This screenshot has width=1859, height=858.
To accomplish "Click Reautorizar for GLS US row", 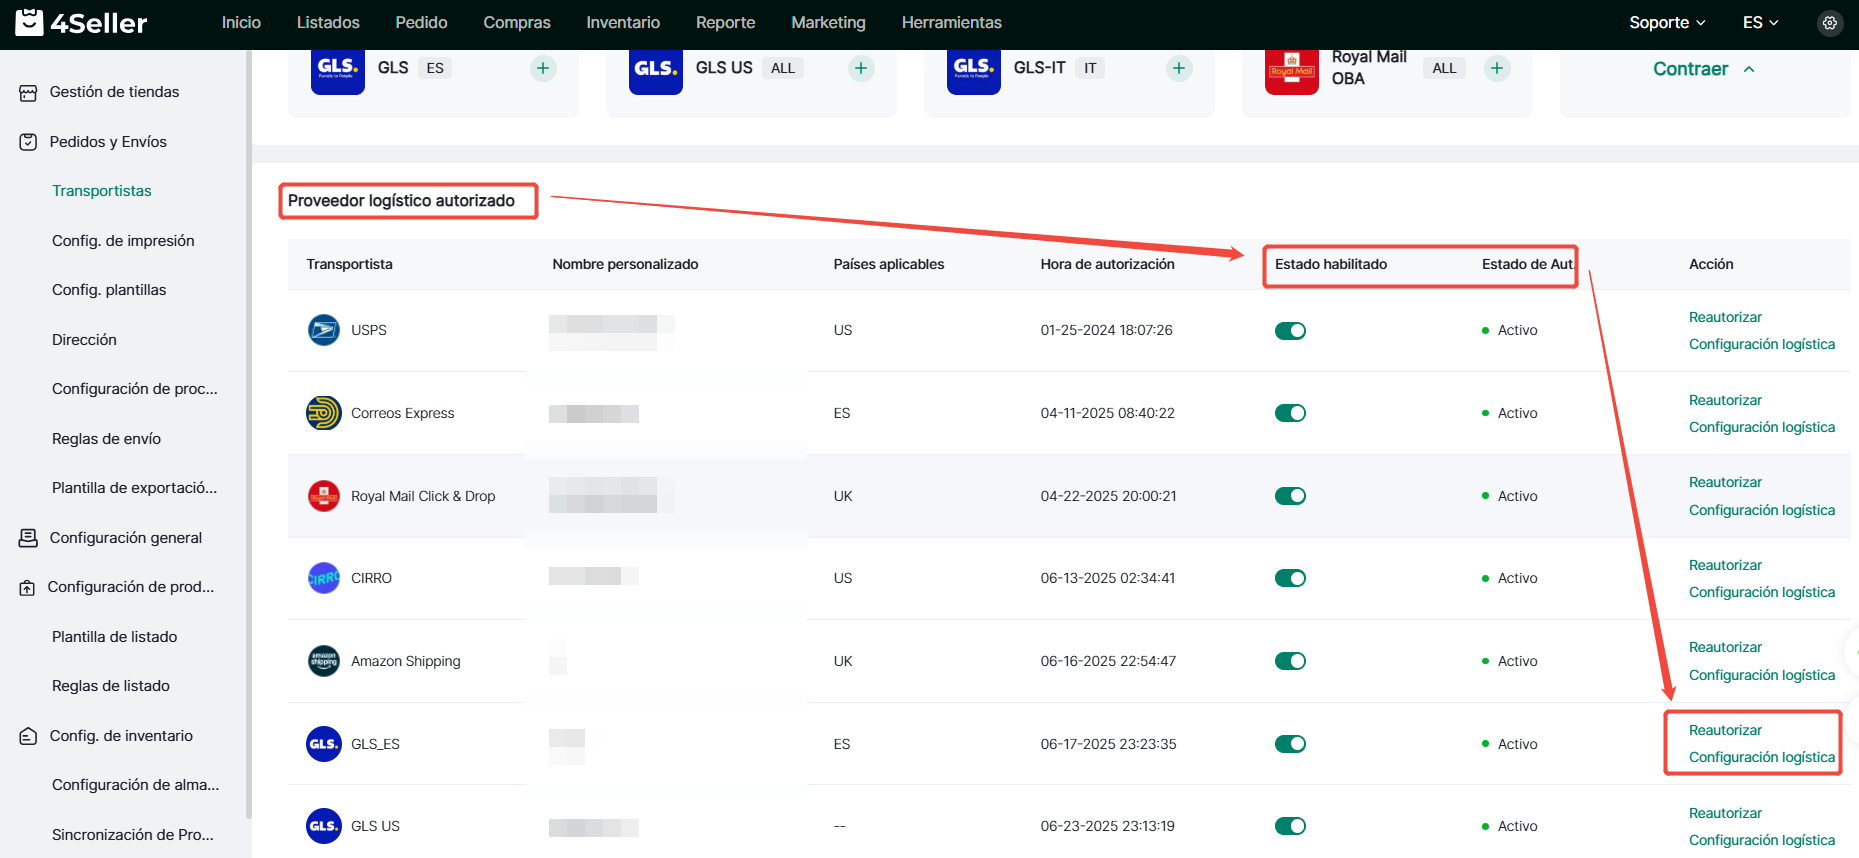I will [x=1725, y=813].
